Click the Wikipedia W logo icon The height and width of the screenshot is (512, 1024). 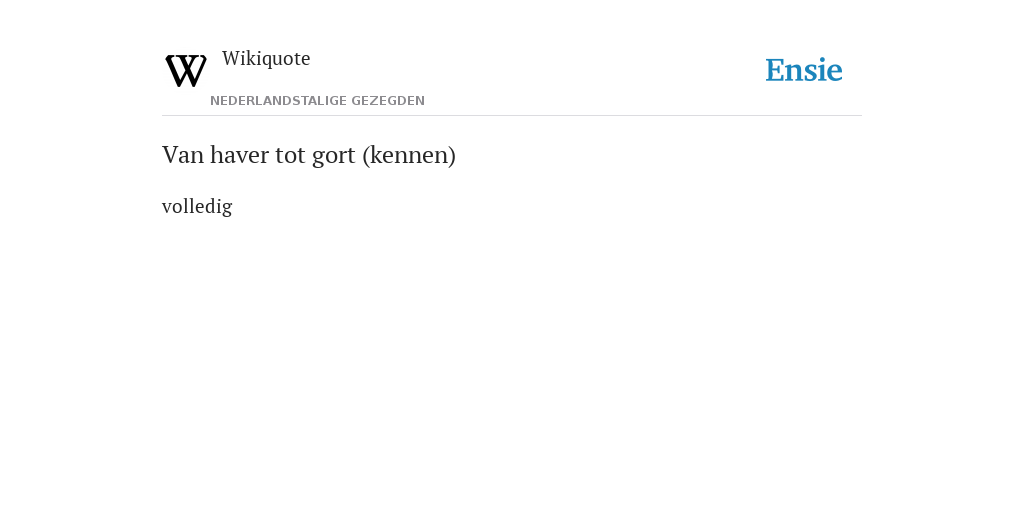click(x=186, y=71)
